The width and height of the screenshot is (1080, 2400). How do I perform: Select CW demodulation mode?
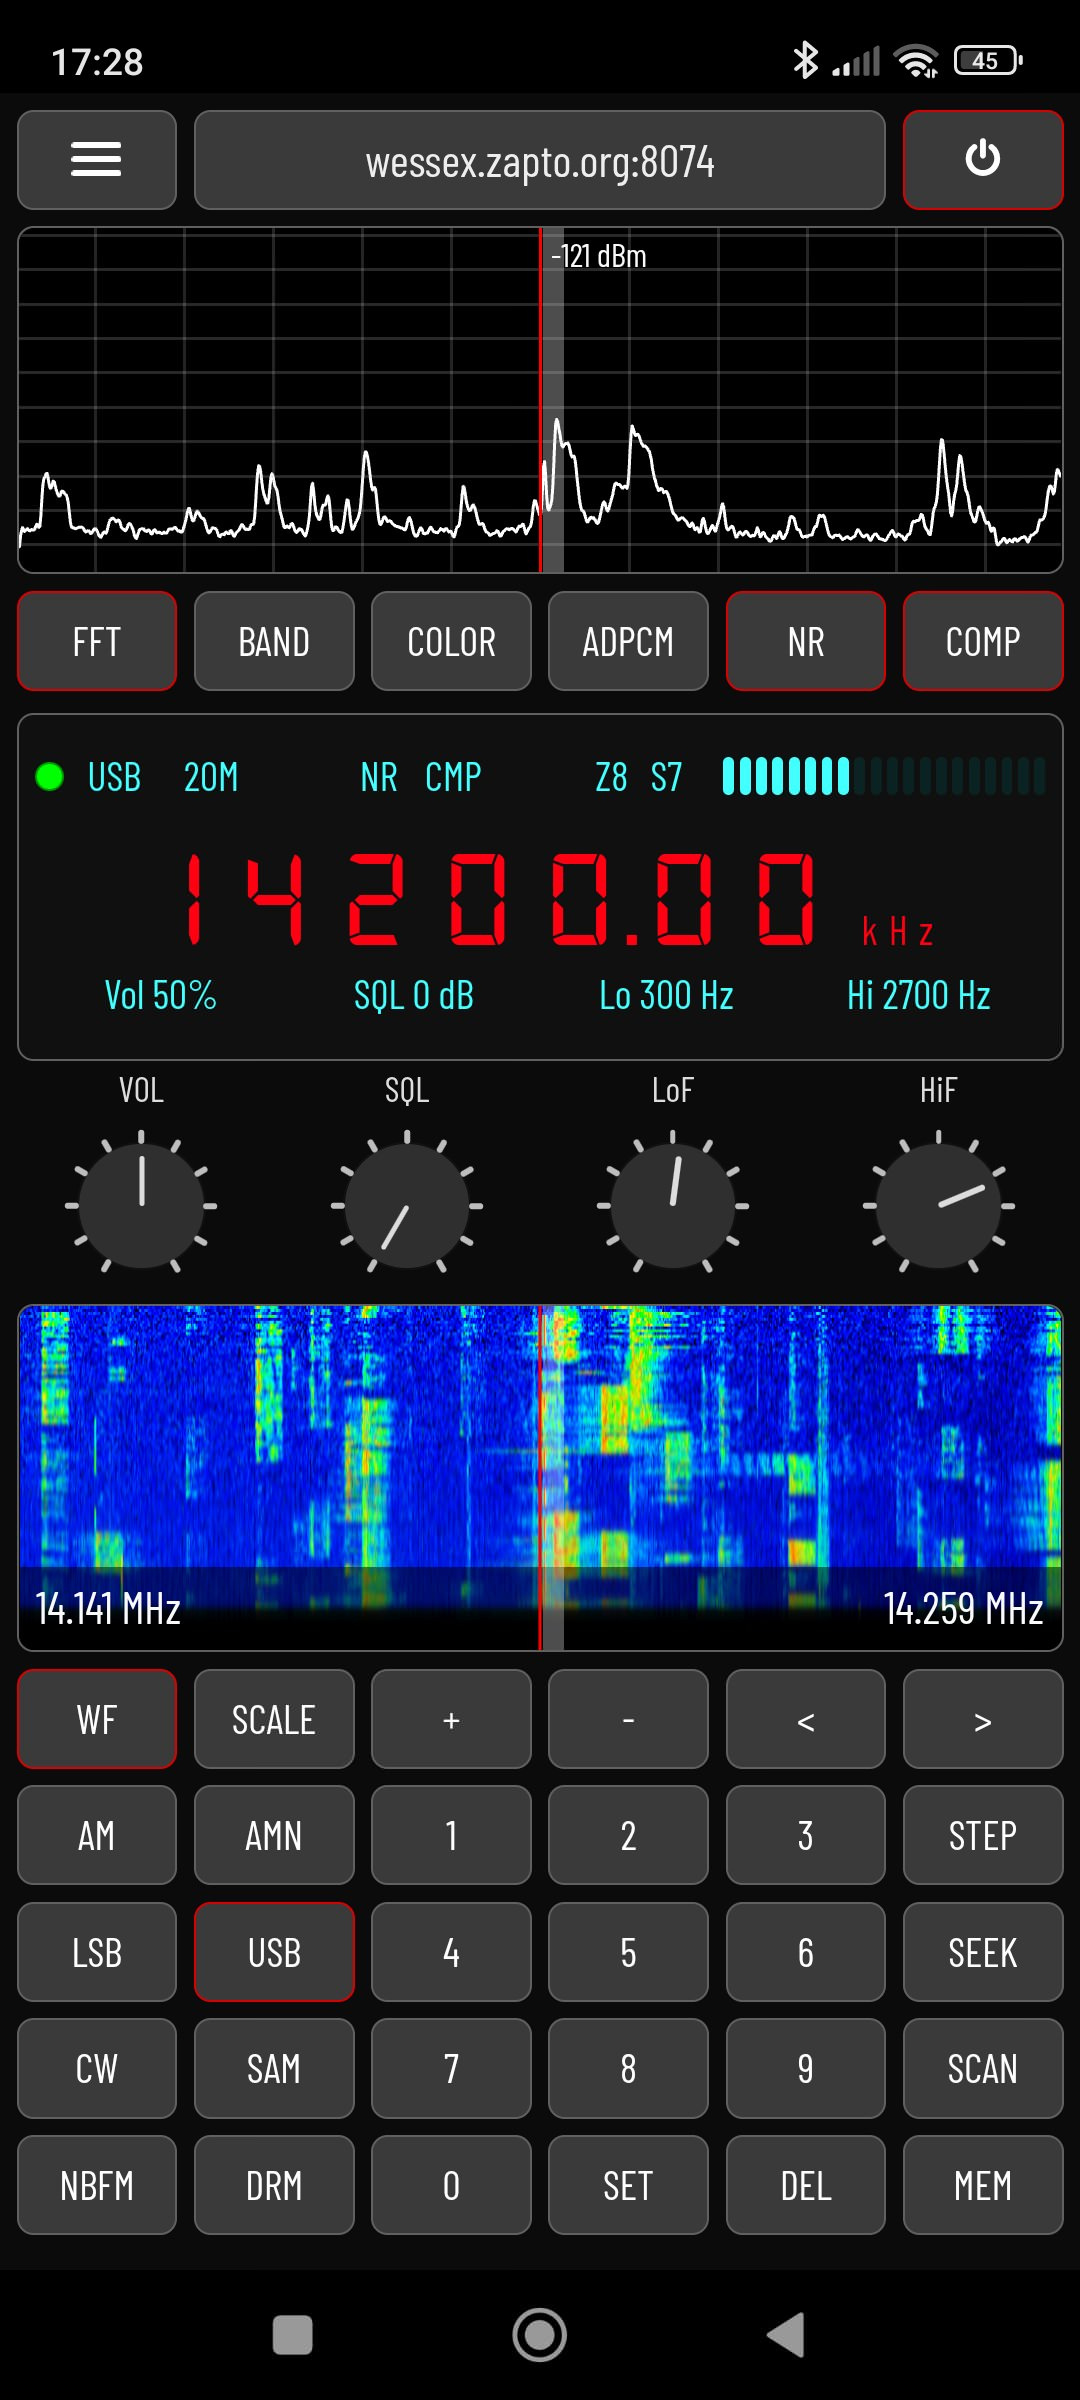pos(97,2068)
